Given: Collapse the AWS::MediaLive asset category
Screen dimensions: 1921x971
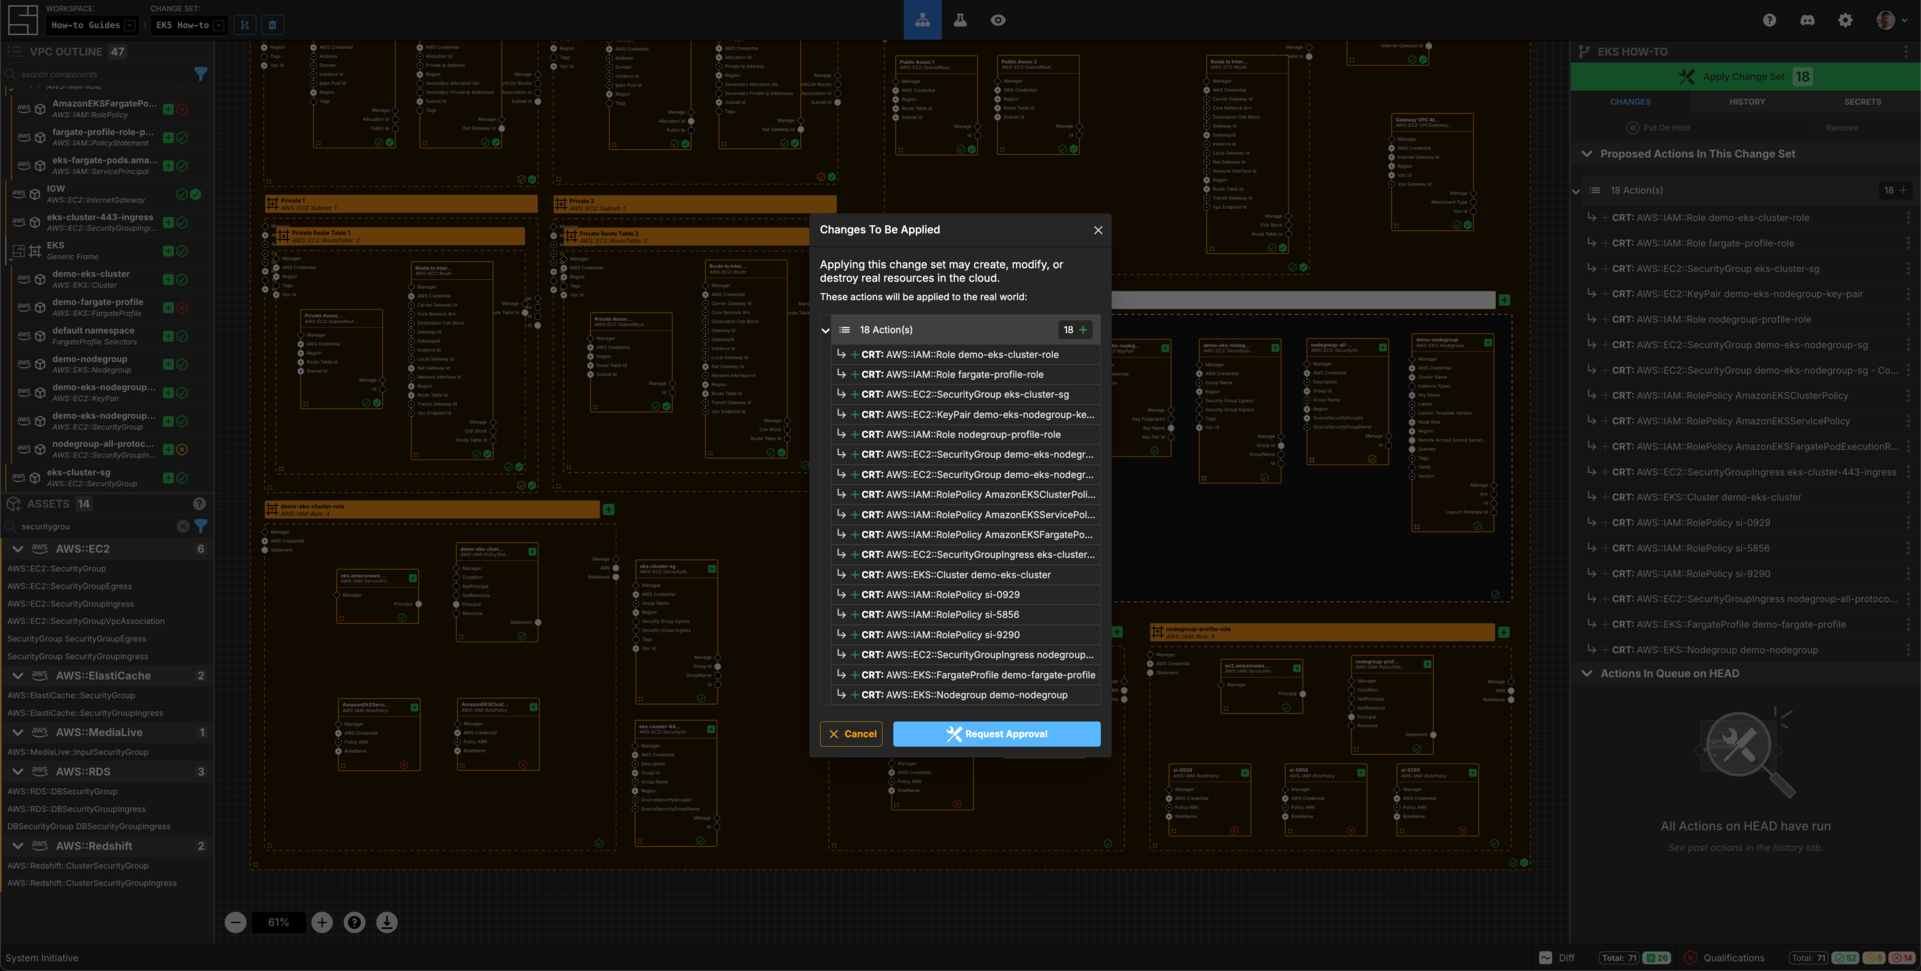Looking at the screenshot, I should 18,733.
